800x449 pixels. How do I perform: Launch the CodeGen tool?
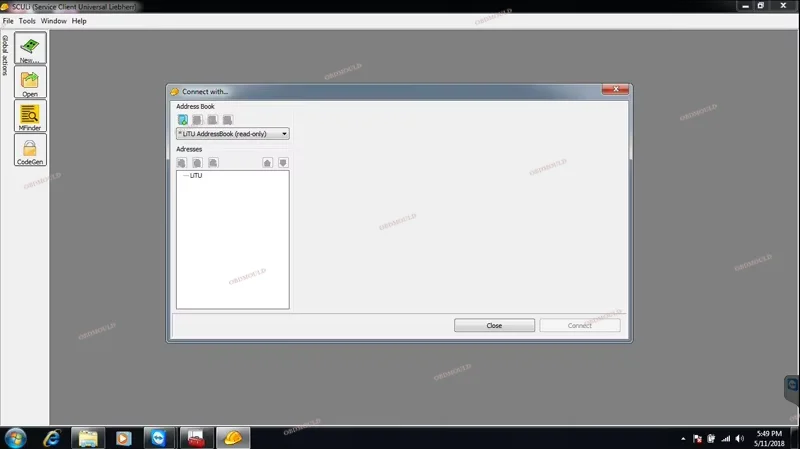coord(30,149)
